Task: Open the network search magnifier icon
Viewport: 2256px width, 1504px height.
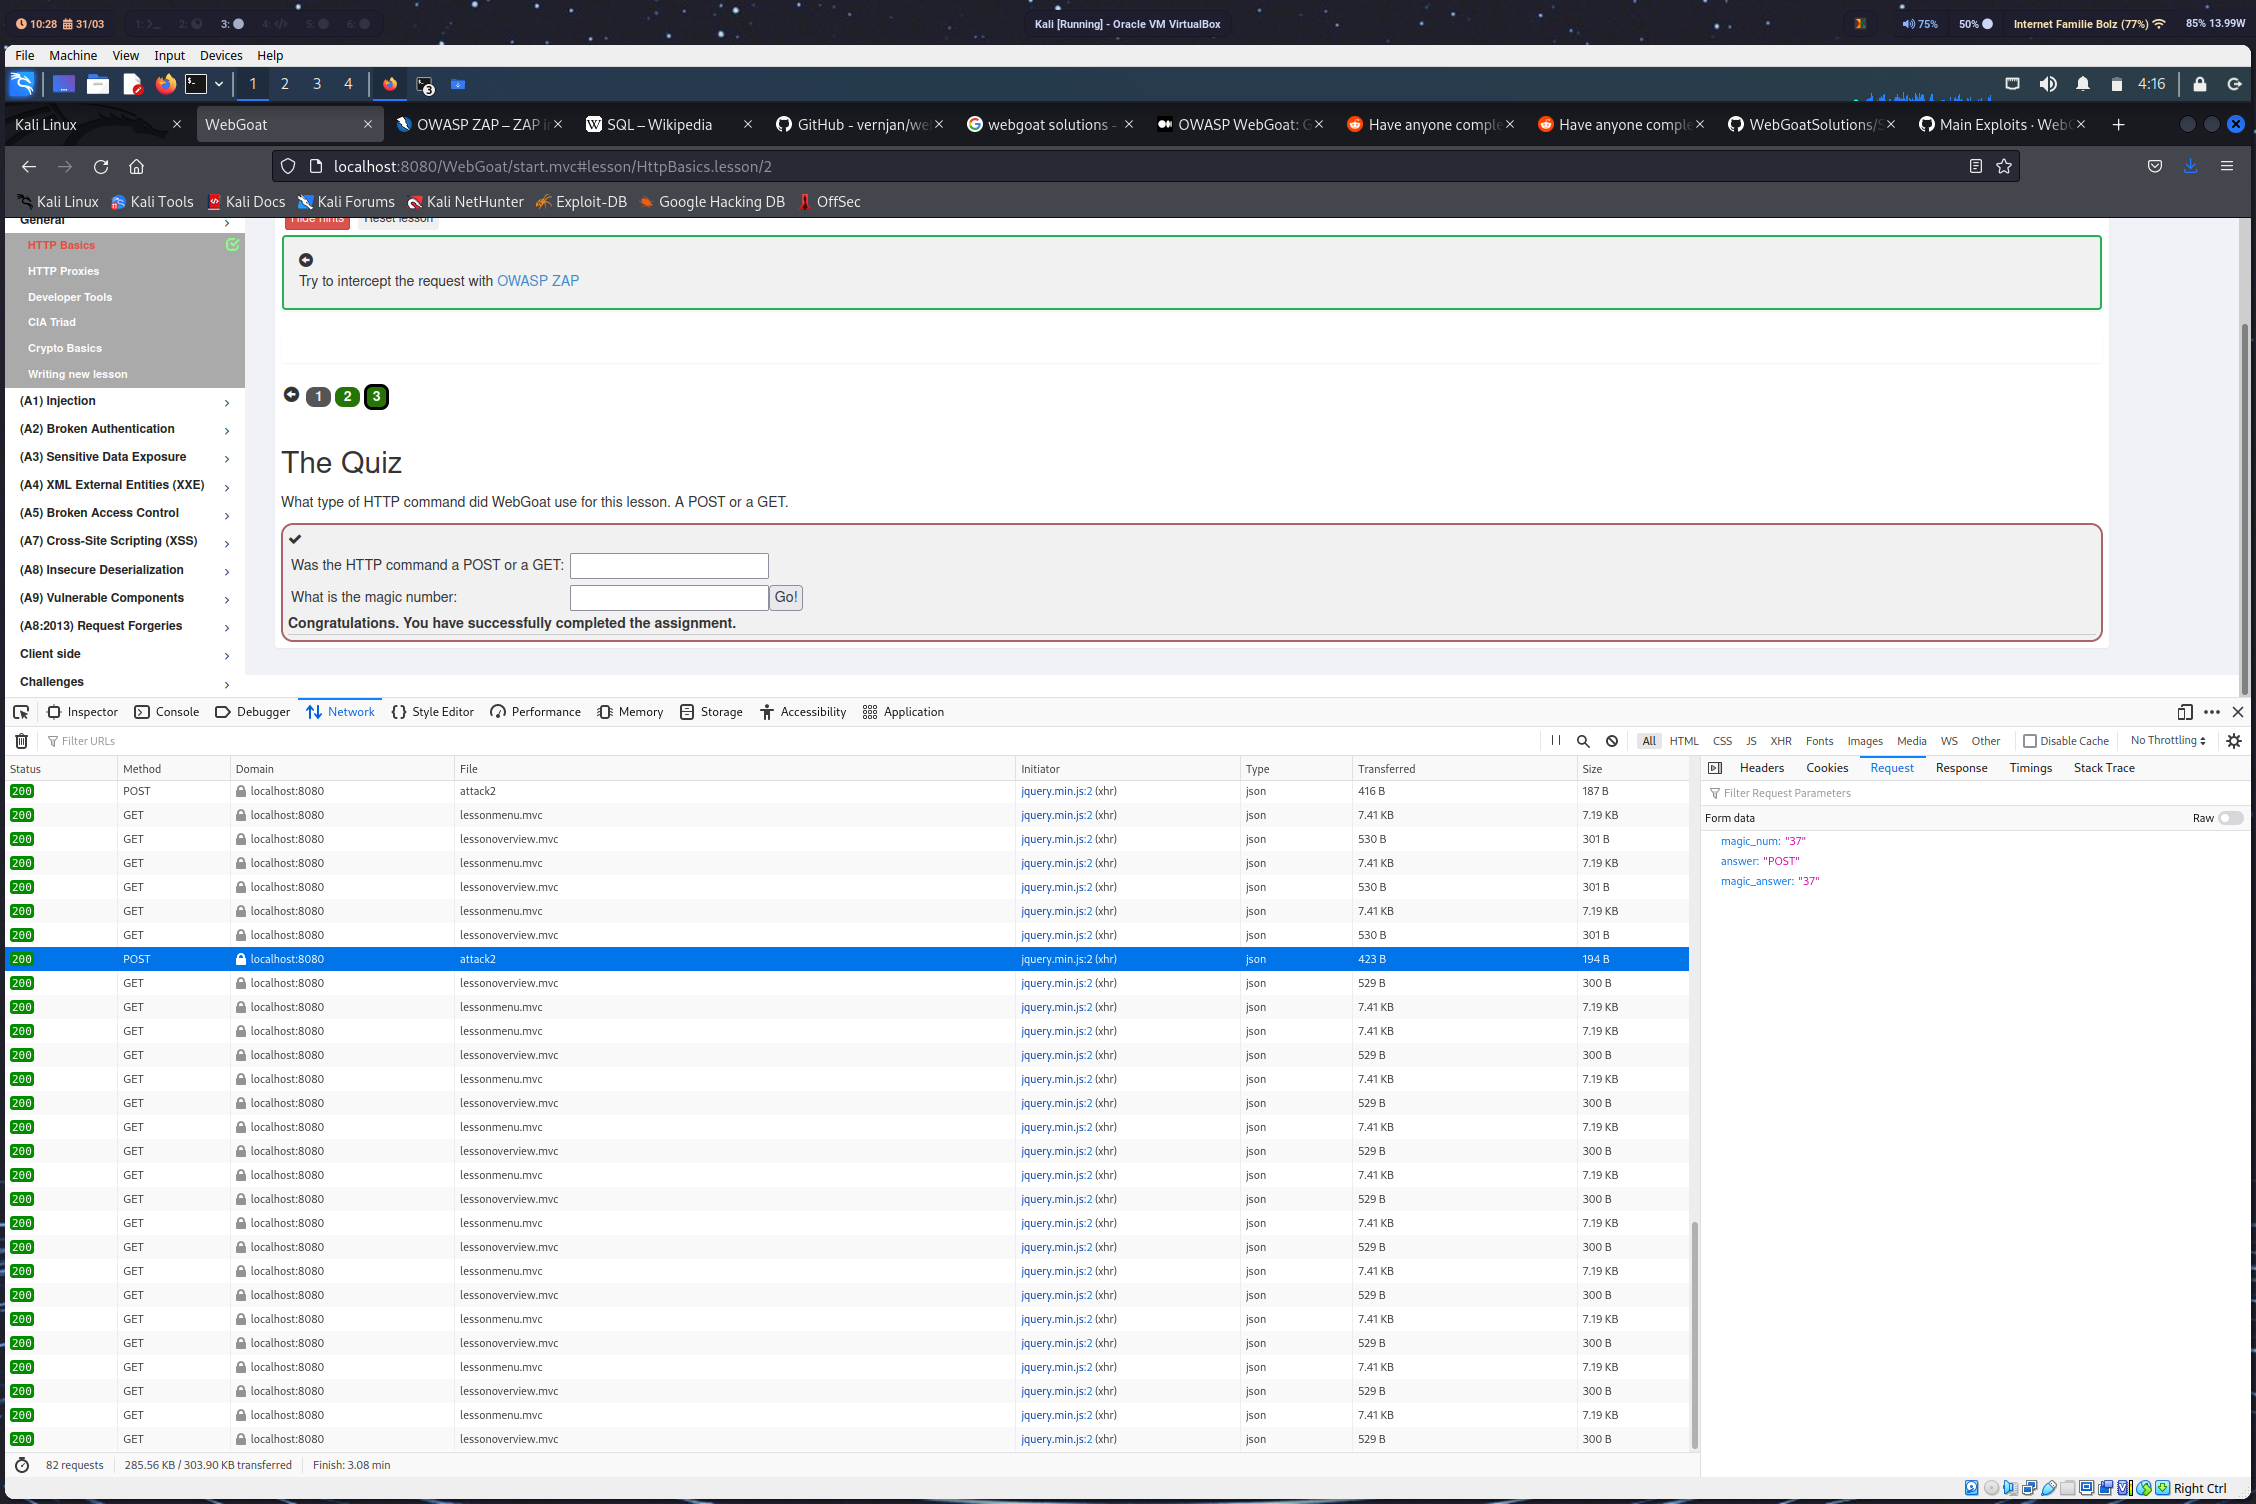Action: 1583,741
